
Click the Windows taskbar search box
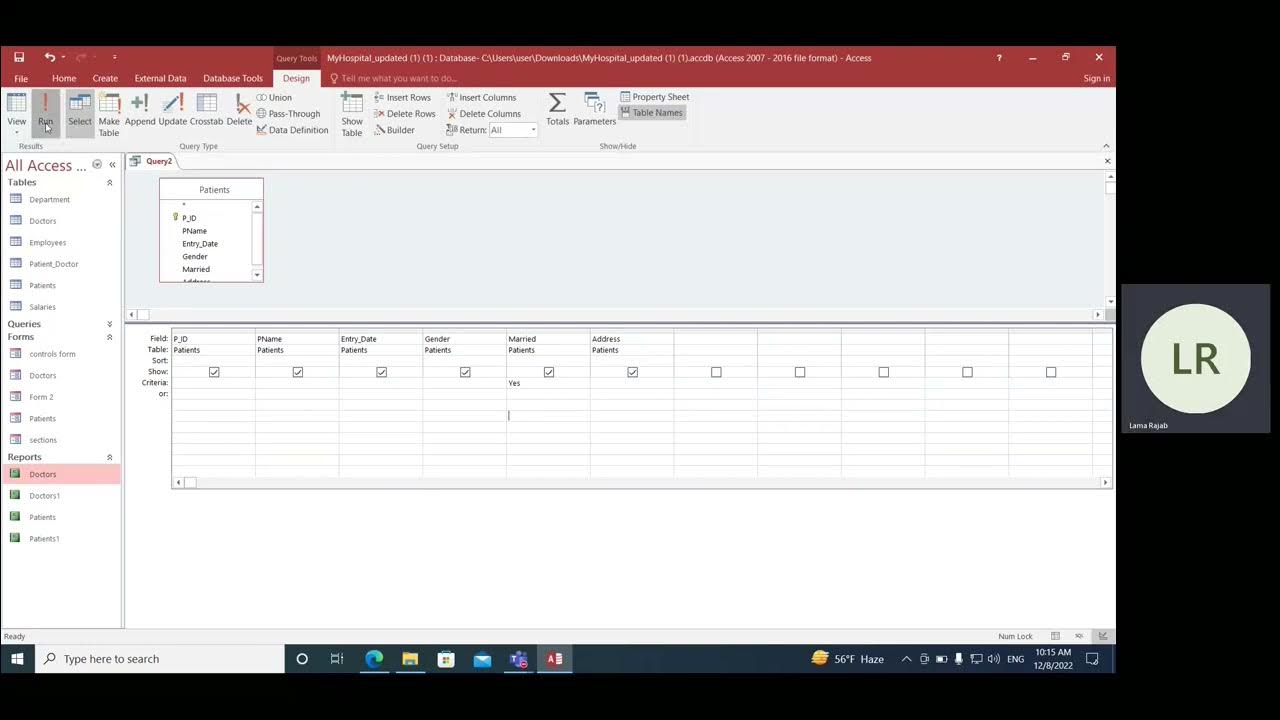(x=160, y=659)
